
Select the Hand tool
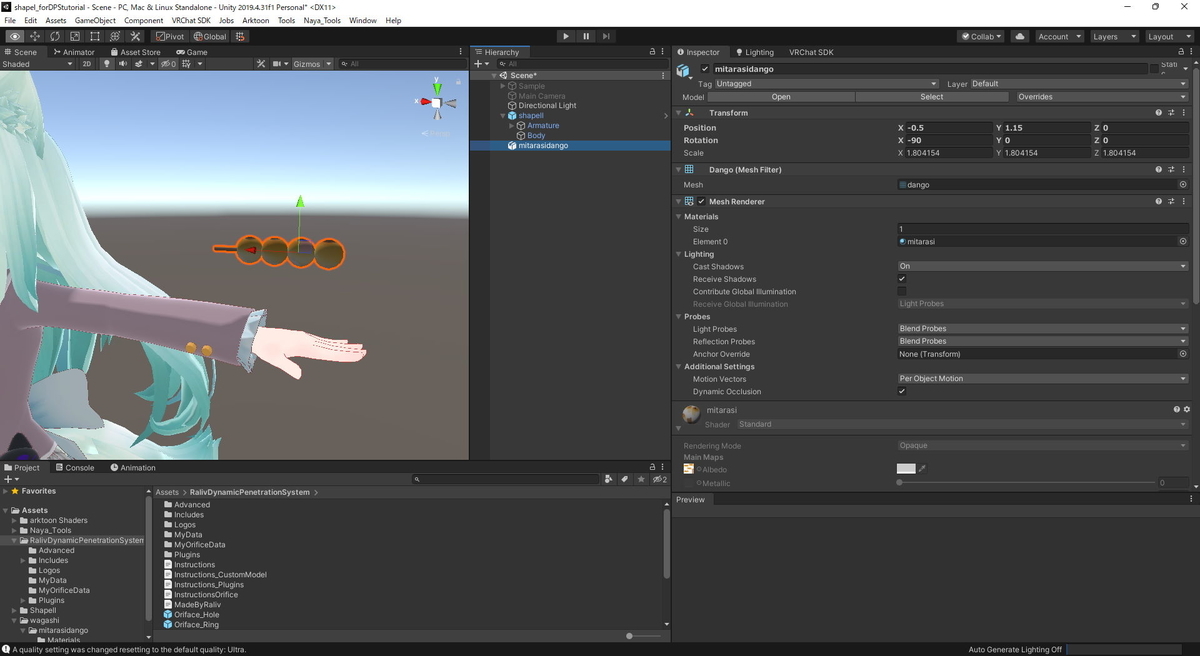tap(13, 36)
